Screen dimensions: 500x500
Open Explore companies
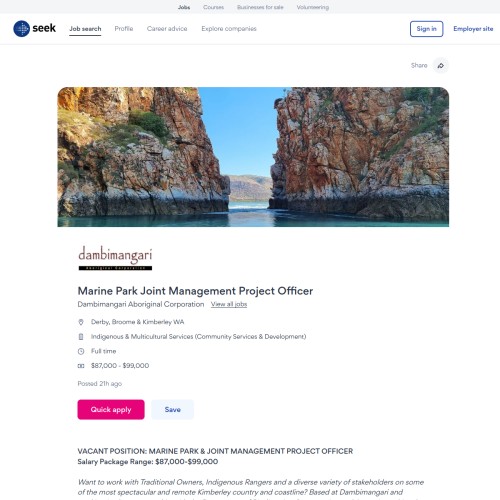tap(229, 29)
